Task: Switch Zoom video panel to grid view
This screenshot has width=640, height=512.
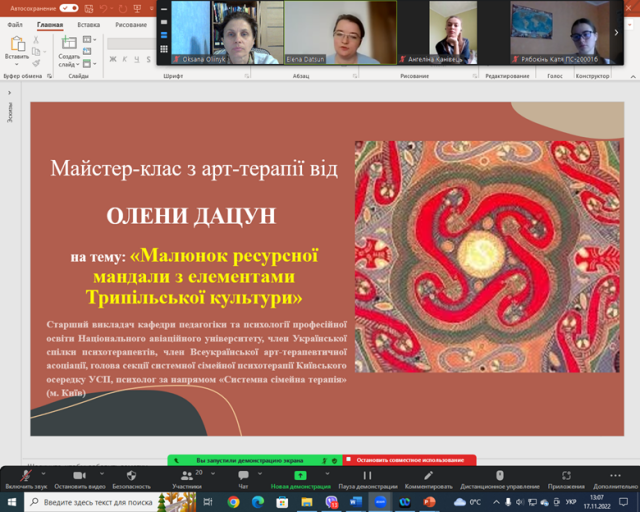Action: pyautogui.click(x=164, y=49)
